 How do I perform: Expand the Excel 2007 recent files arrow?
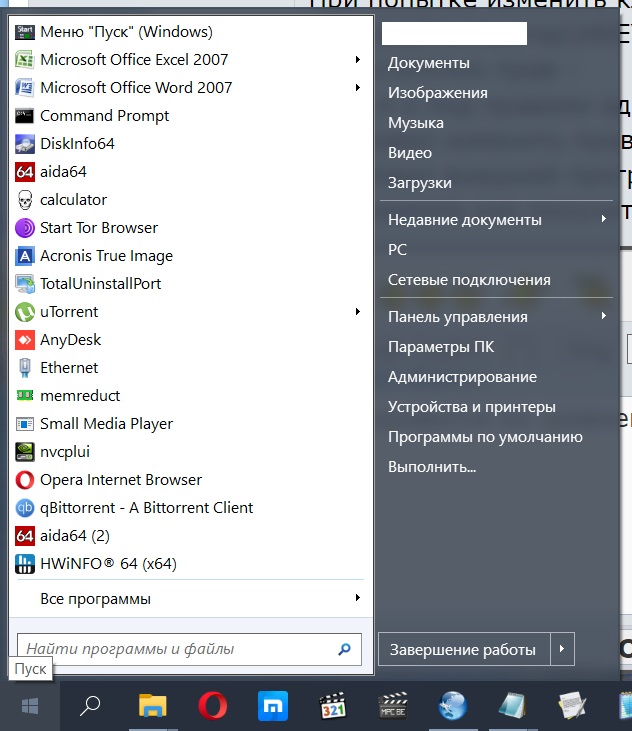pyautogui.click(x=357, y=60)
